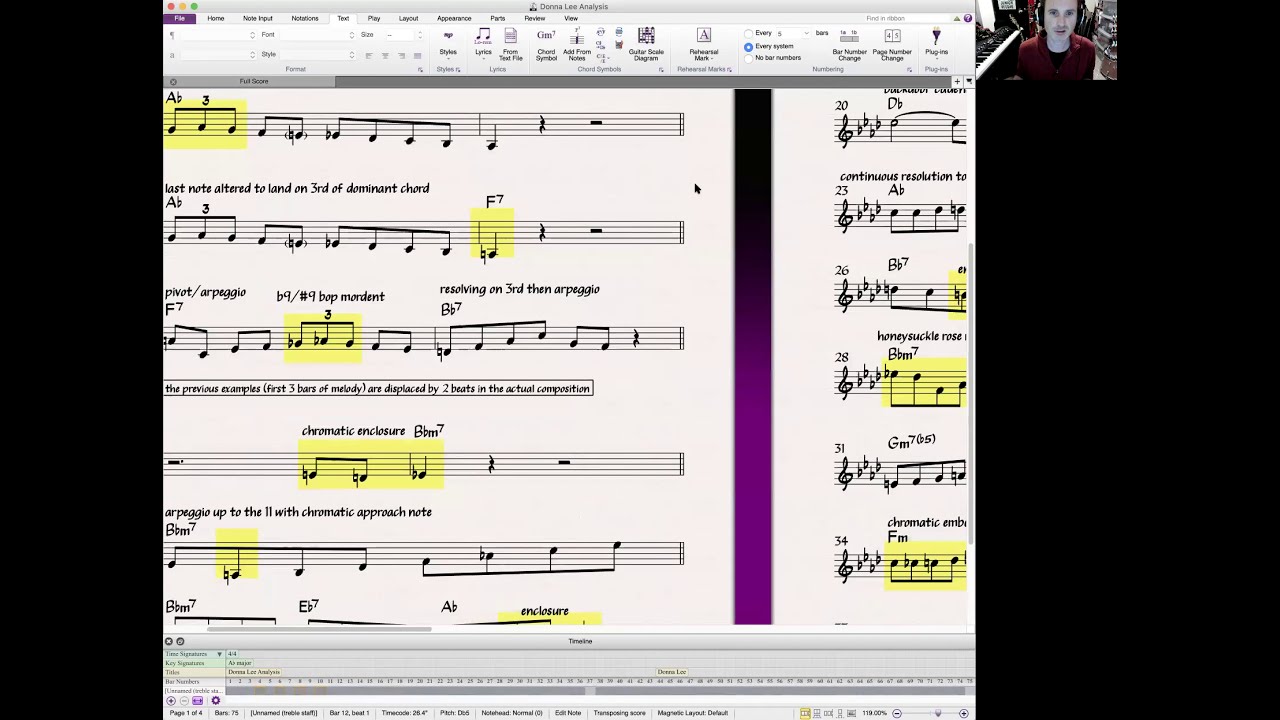
Task: Click the Ab major key signature in Timeline
Action: point(240,663)
